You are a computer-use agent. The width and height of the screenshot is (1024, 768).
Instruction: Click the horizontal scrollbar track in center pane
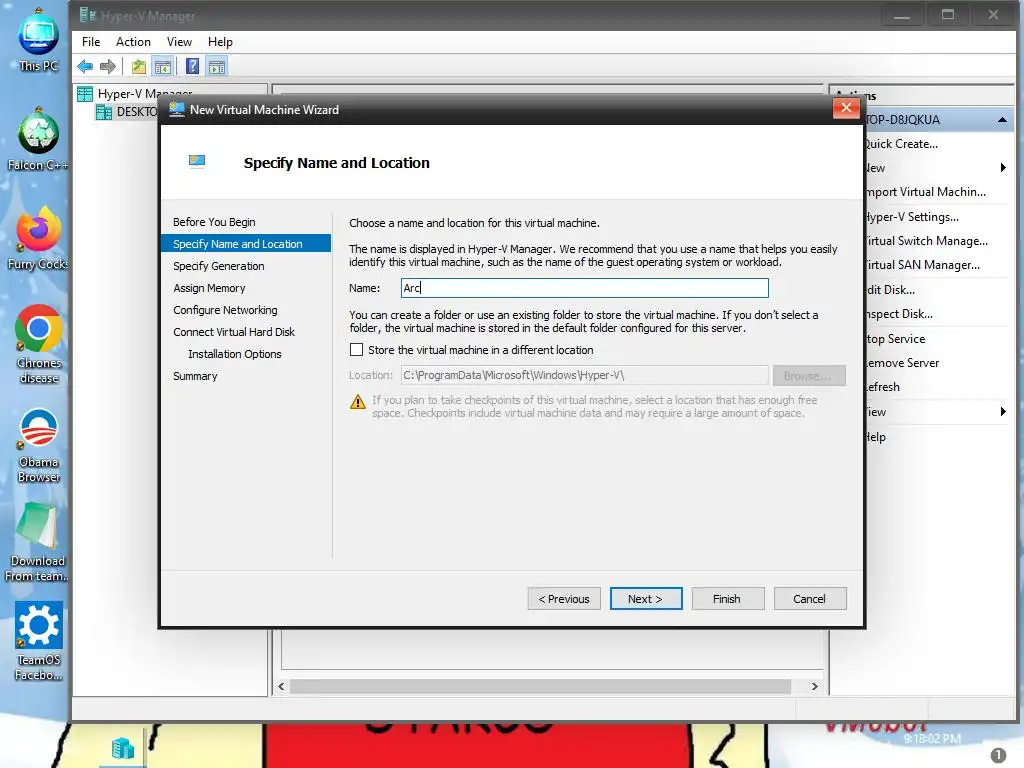pos(541,686)
